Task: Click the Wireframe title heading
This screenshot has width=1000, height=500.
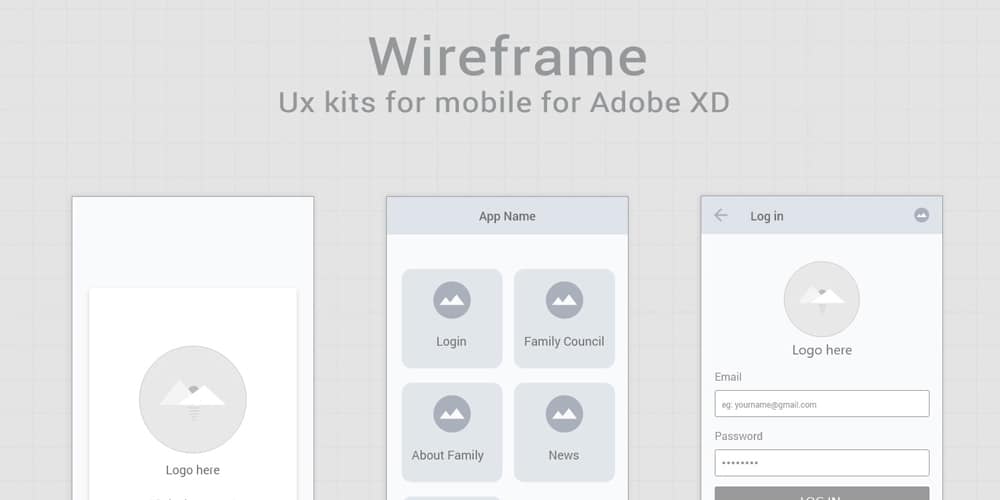Action: pos(508,56)
